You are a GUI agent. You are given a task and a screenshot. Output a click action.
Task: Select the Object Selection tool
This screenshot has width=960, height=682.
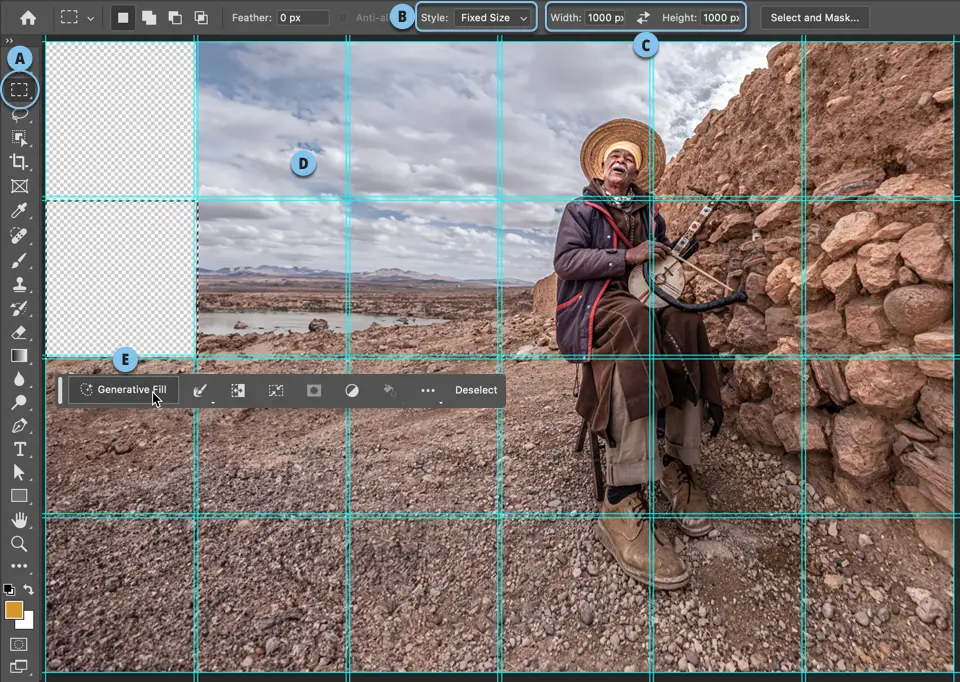tap(20, 138)
